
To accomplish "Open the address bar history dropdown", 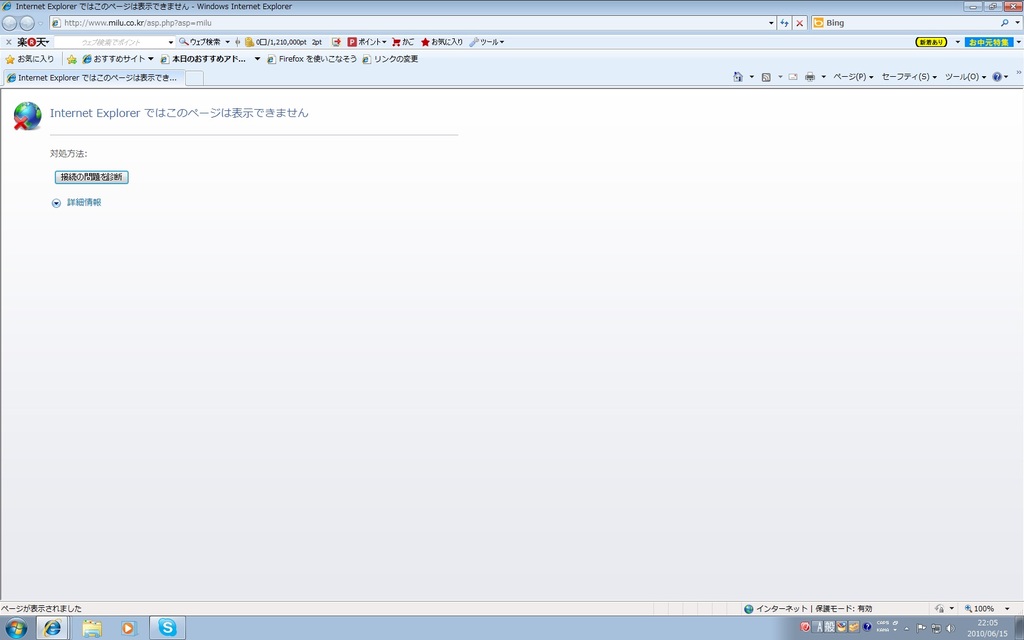I will tap(771, 23).
